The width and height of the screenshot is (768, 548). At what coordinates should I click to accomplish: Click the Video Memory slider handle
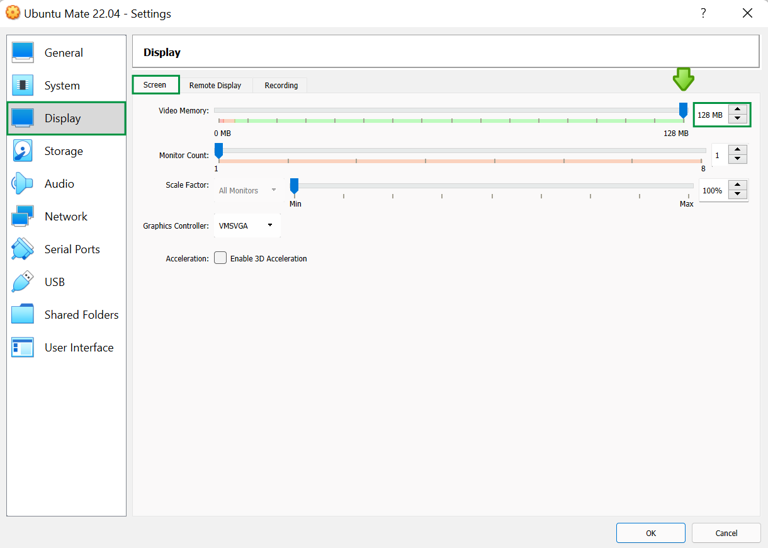pos(683,111)
